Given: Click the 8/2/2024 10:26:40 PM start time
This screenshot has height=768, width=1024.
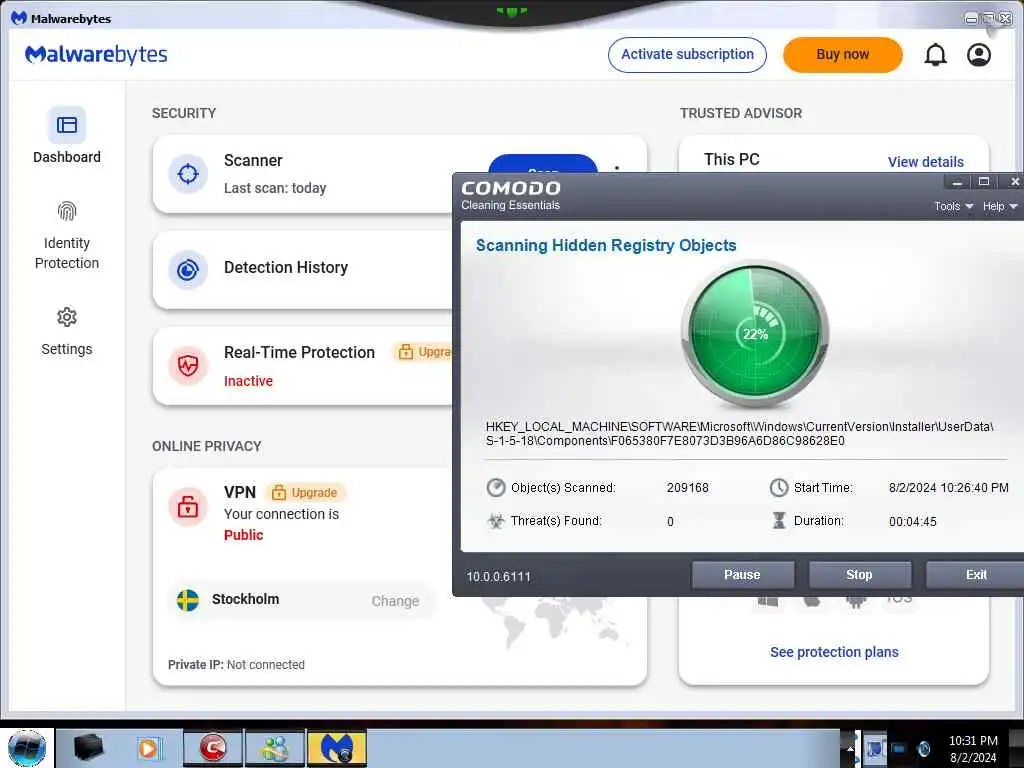Looking at the screenshot, I should click(948, 488).
